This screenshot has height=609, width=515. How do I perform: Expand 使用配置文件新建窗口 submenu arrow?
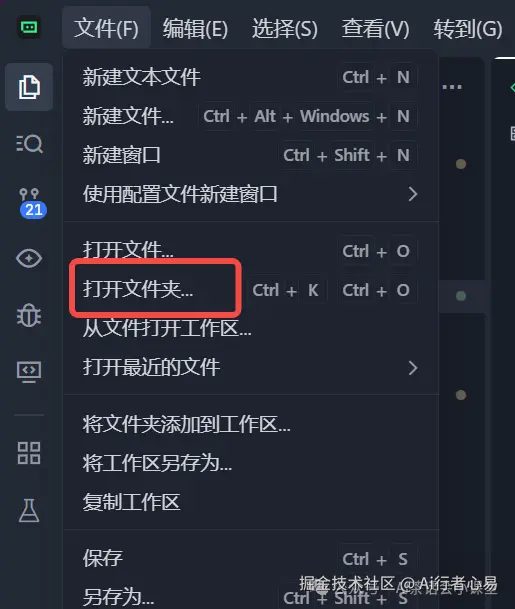pos(413,194)
